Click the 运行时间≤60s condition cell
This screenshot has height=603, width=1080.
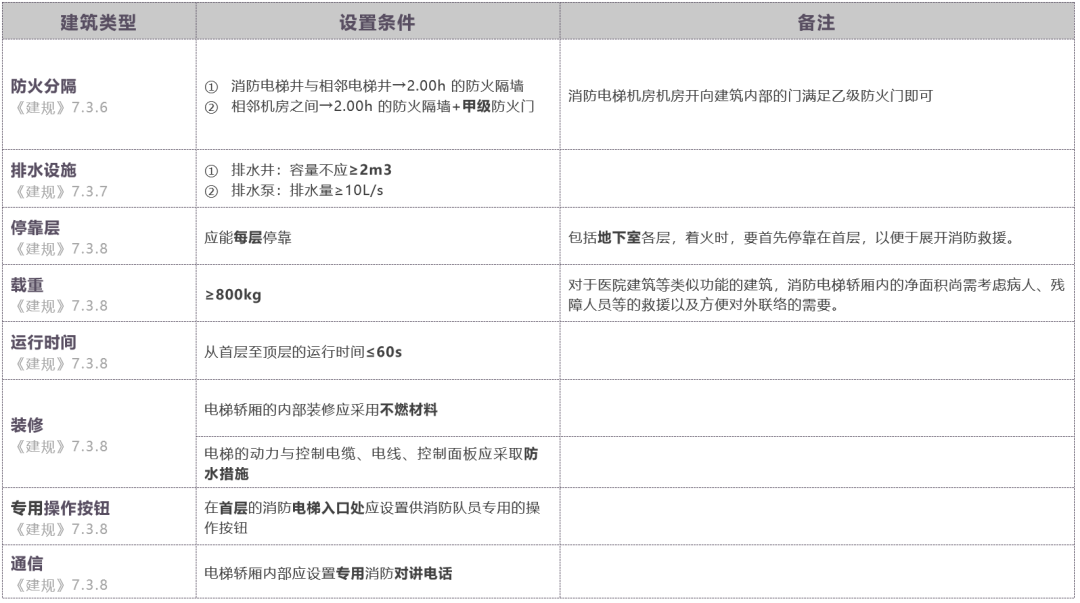pos(303,354)
